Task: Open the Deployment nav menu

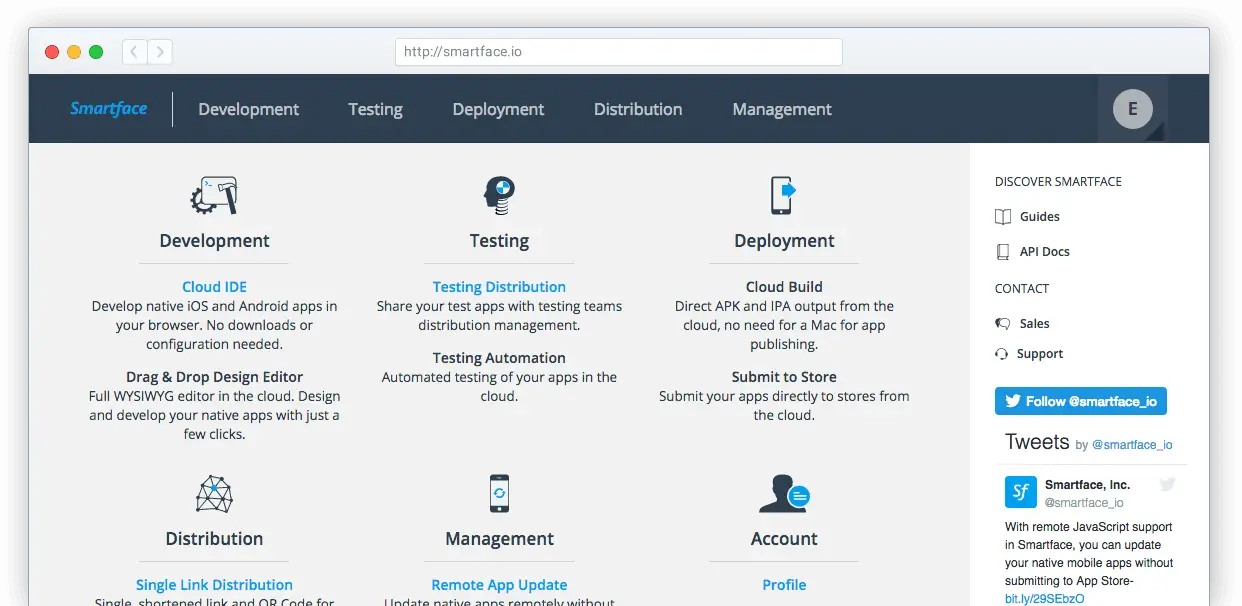Action: (499, 109)
